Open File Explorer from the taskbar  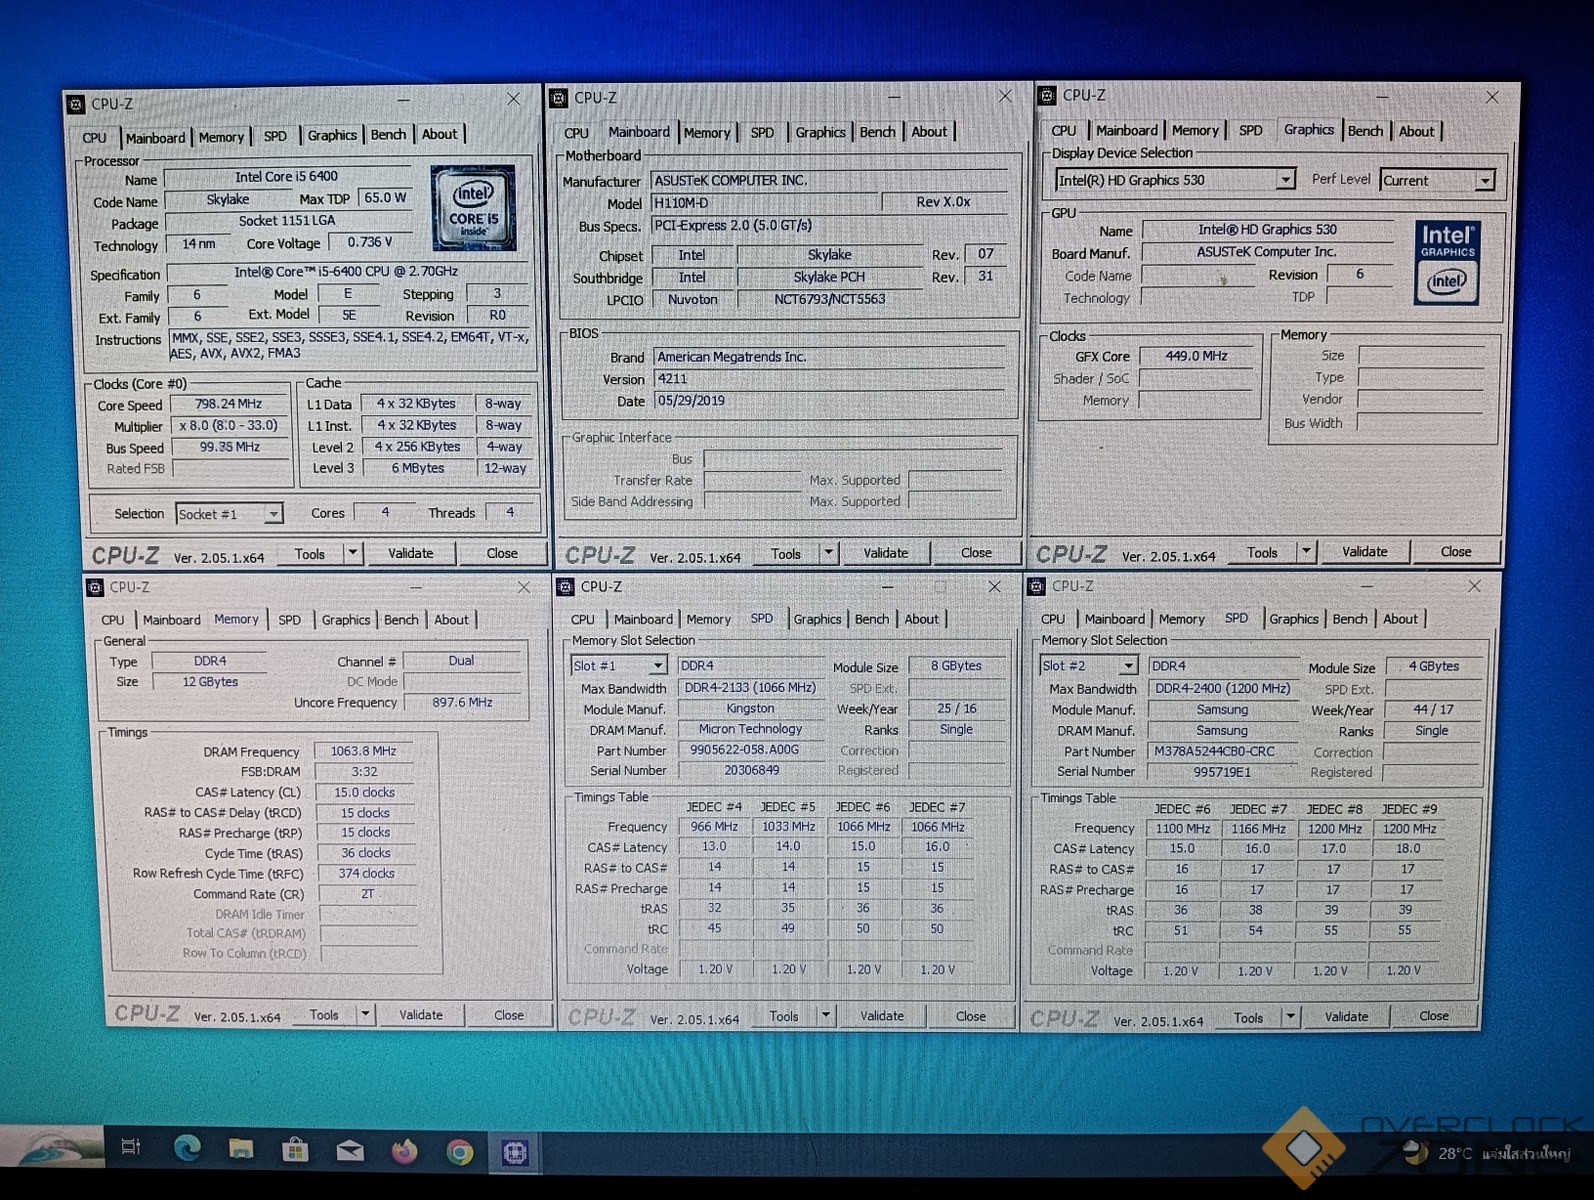pyautogui.click(x=241, y=1149)
